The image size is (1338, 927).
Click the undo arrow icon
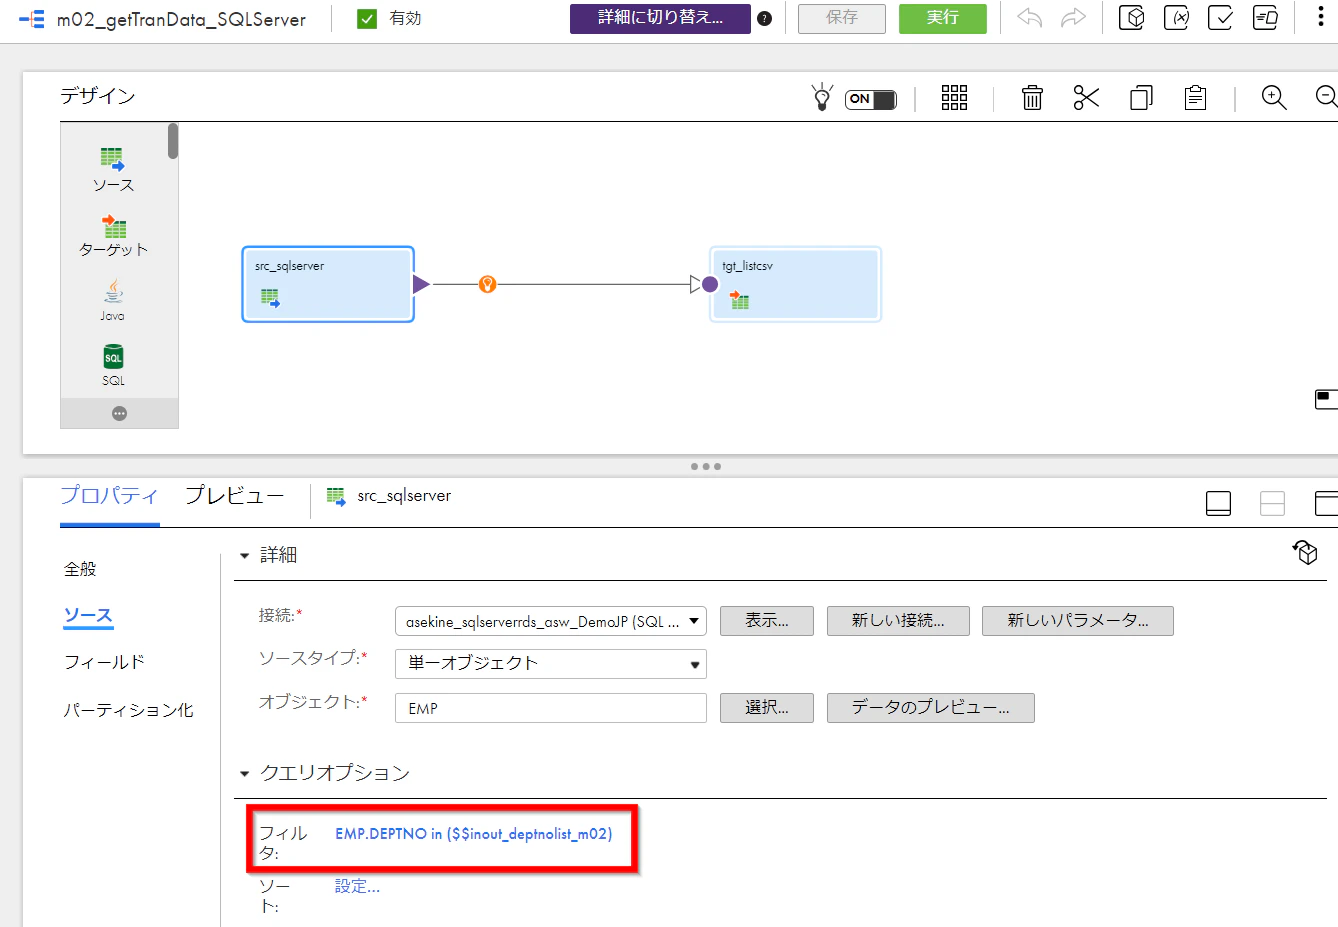coord(1029,18)
